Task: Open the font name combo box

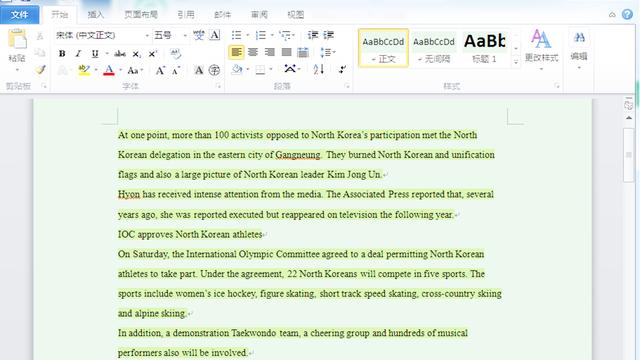Action: coord(102,35)
